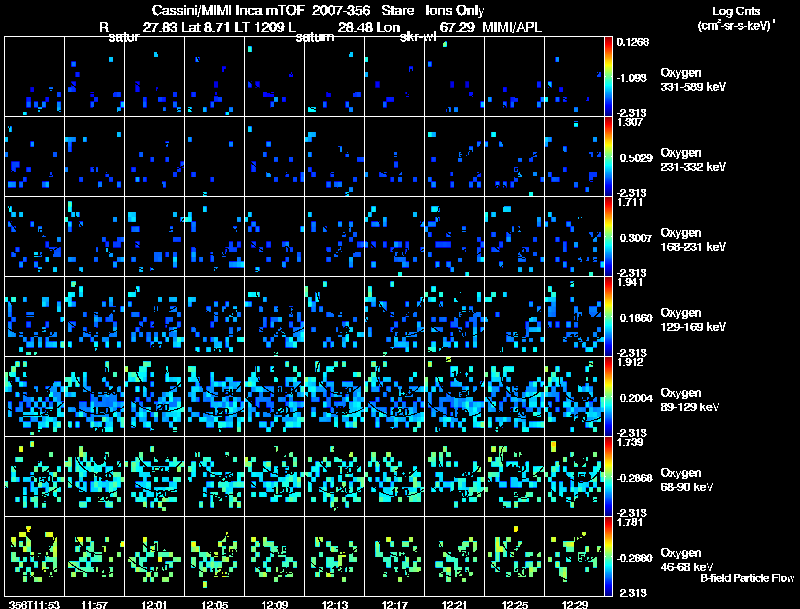Open the 331-589 keV panel at 12:29
The image size is (800, 609).
tap(574, 76)
